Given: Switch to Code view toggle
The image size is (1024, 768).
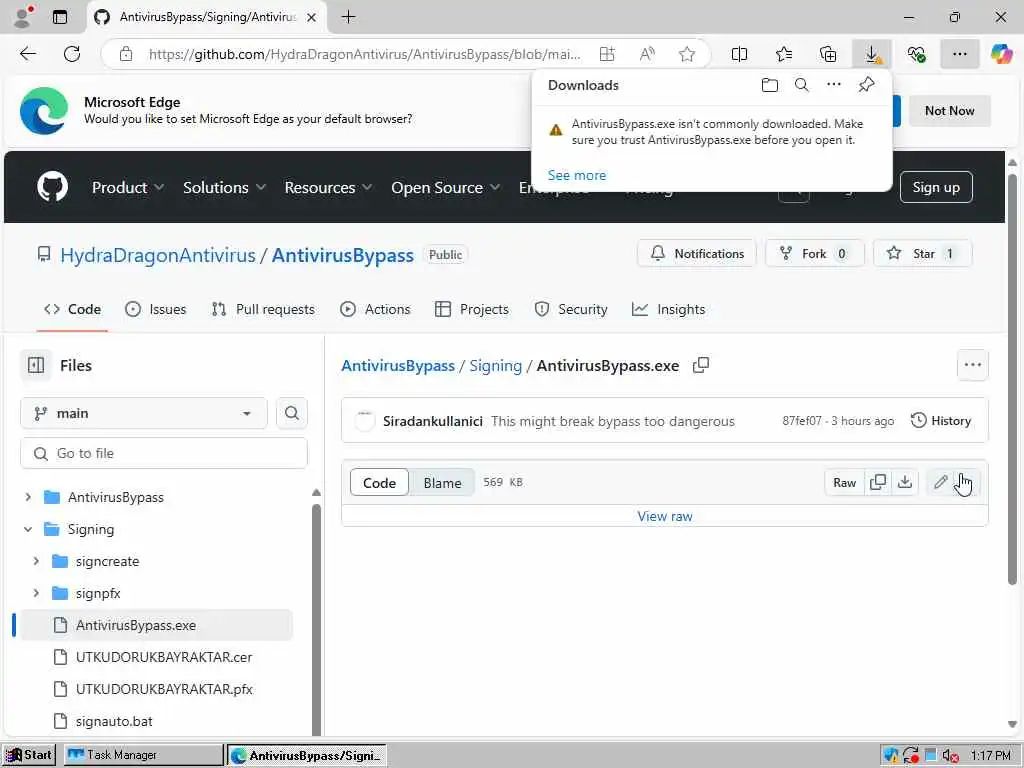Looking at the screenshot, I should click(x=379, y=483).
